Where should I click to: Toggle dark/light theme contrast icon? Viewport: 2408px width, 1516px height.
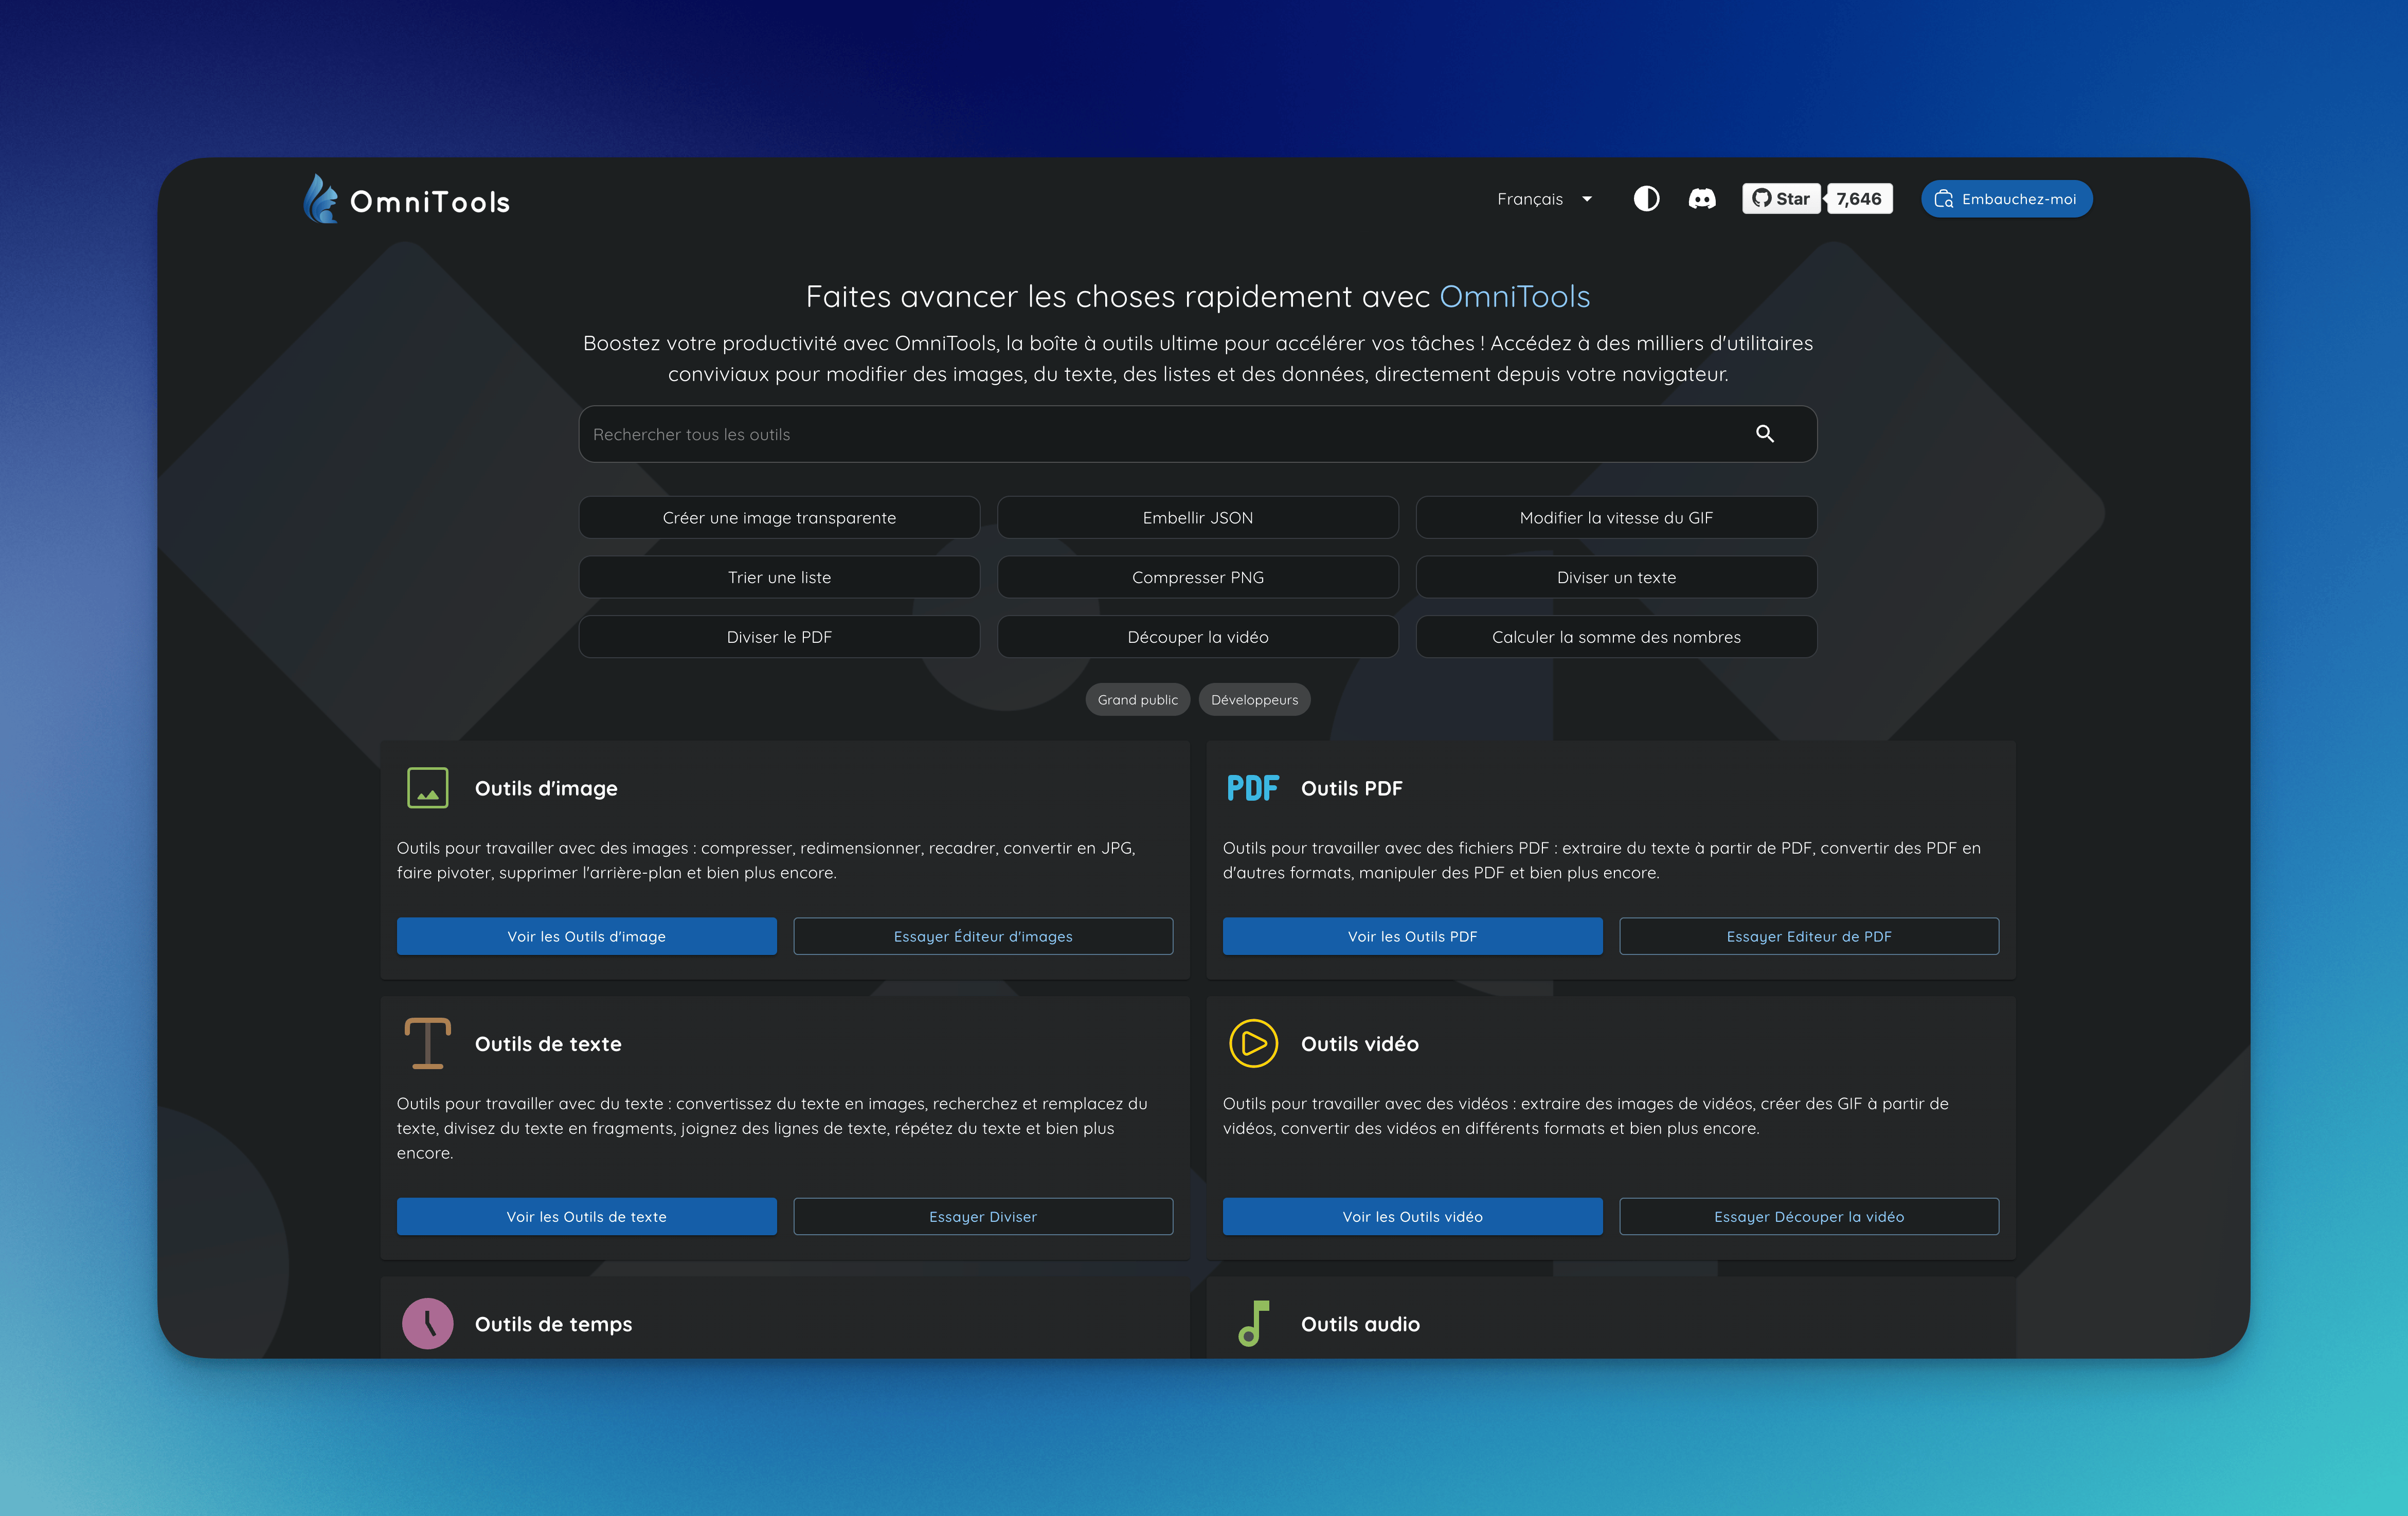coord(1646,199)
